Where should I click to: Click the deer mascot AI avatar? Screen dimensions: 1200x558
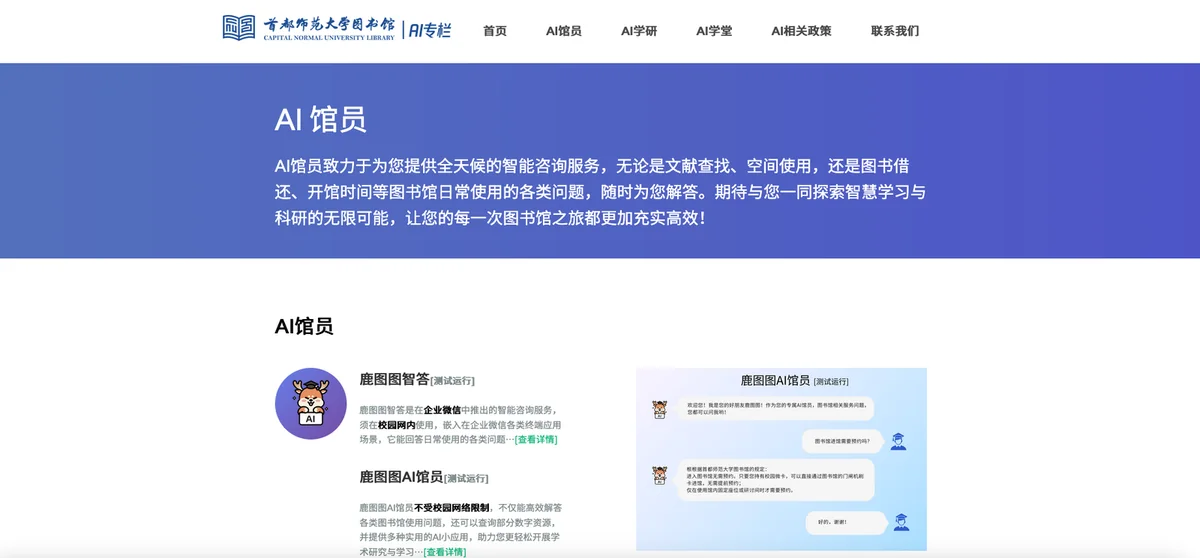coord(311,404)
